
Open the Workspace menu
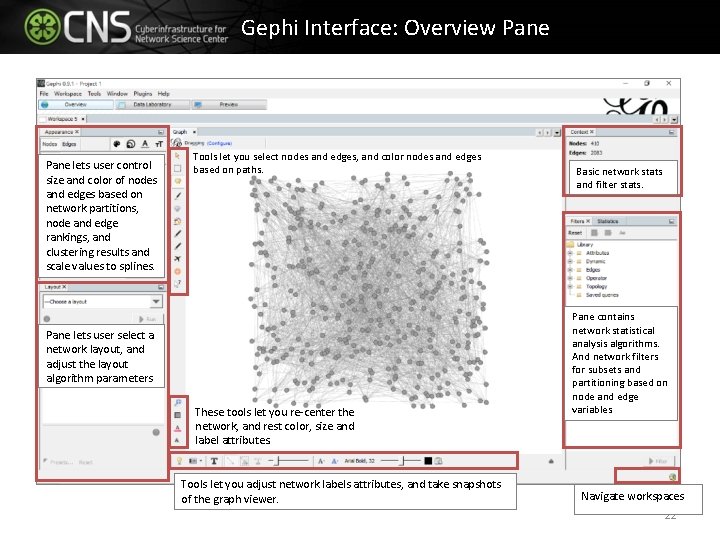[68, 94]
